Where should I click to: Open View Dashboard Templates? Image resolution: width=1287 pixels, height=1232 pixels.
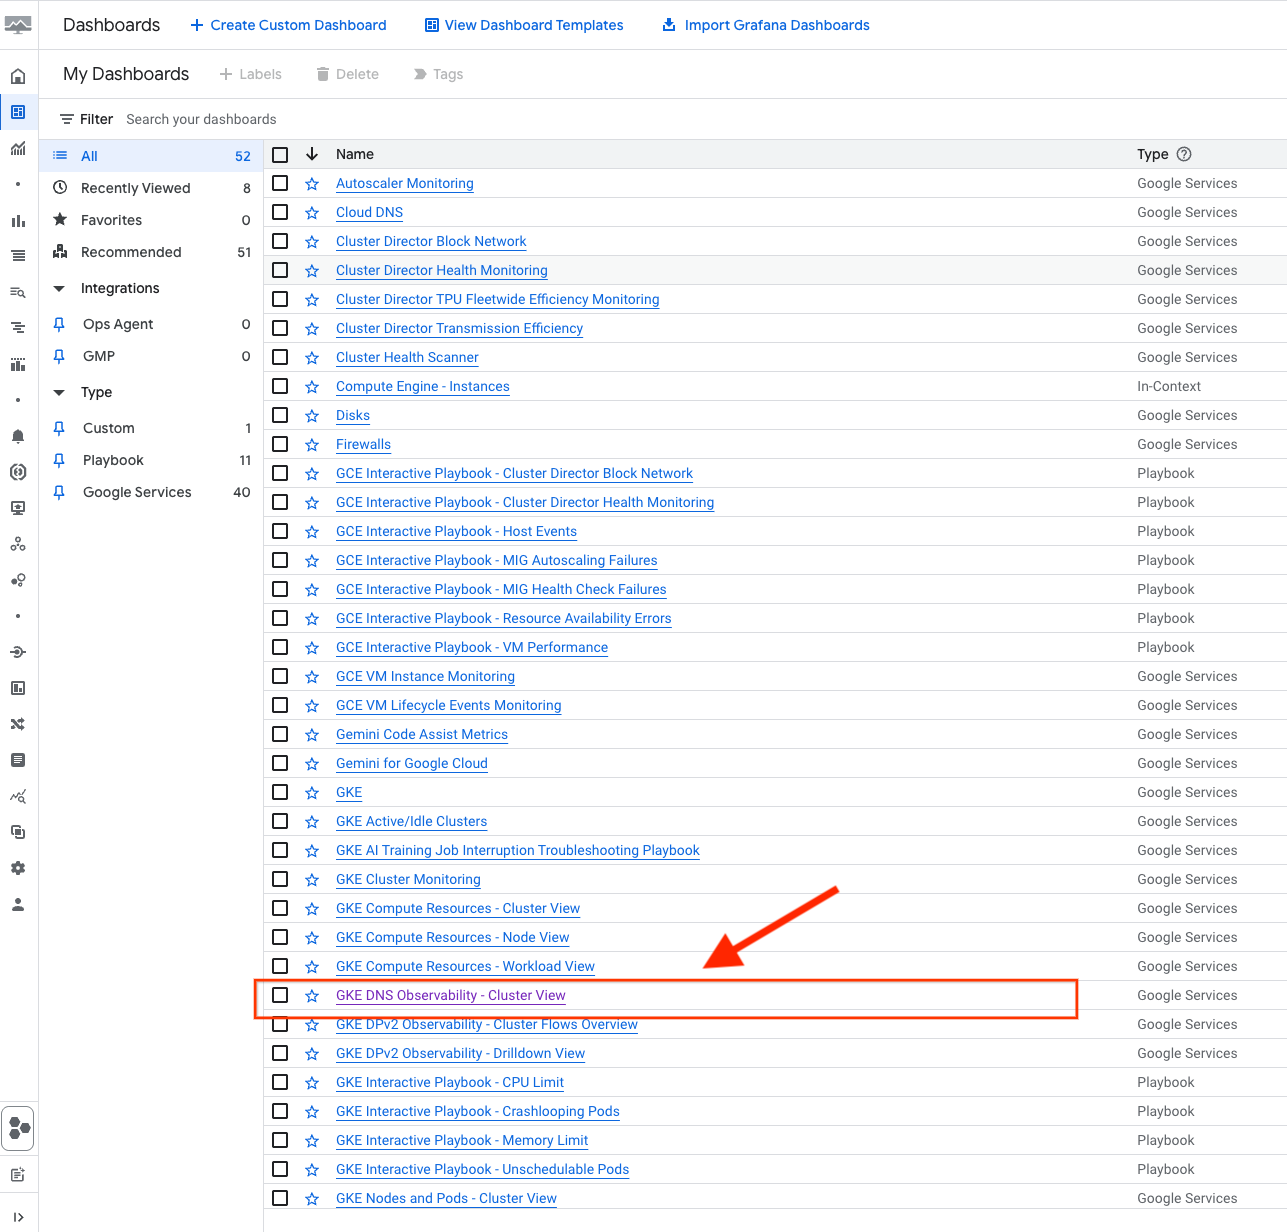[x=524, y=25]
